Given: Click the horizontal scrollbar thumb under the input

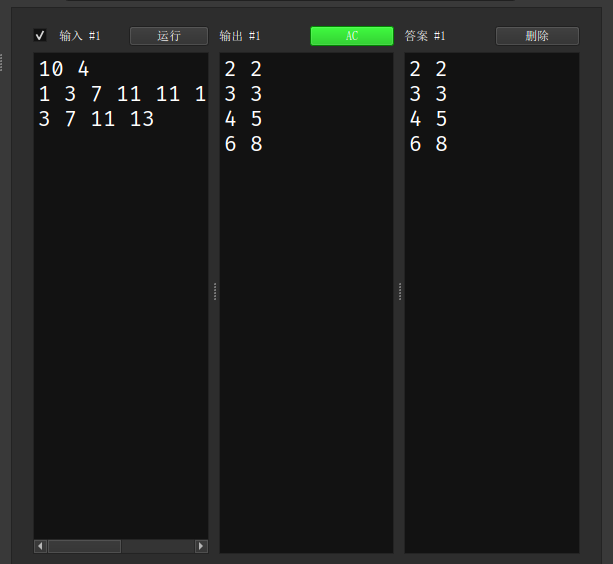Looking at the screenshot, I should coord(84,546).
